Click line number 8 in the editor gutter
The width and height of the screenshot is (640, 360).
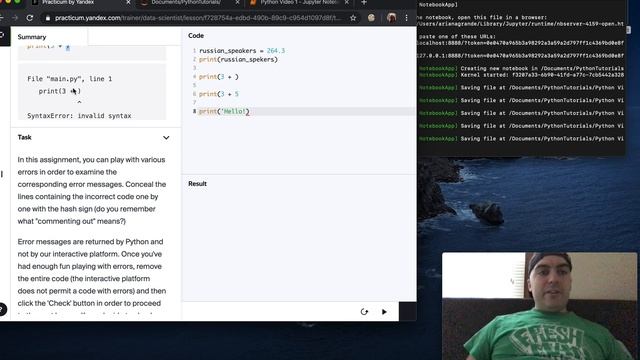[194, 111]
